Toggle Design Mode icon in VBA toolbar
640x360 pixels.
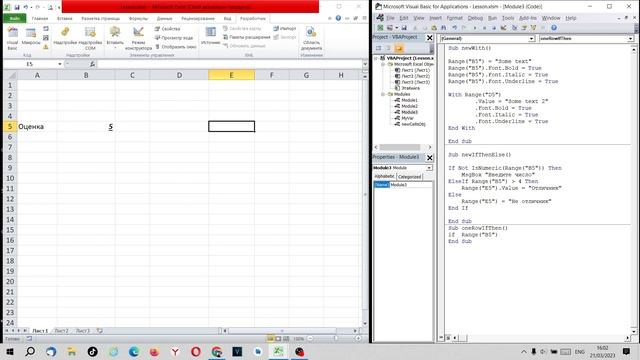[x=504, y=28]
